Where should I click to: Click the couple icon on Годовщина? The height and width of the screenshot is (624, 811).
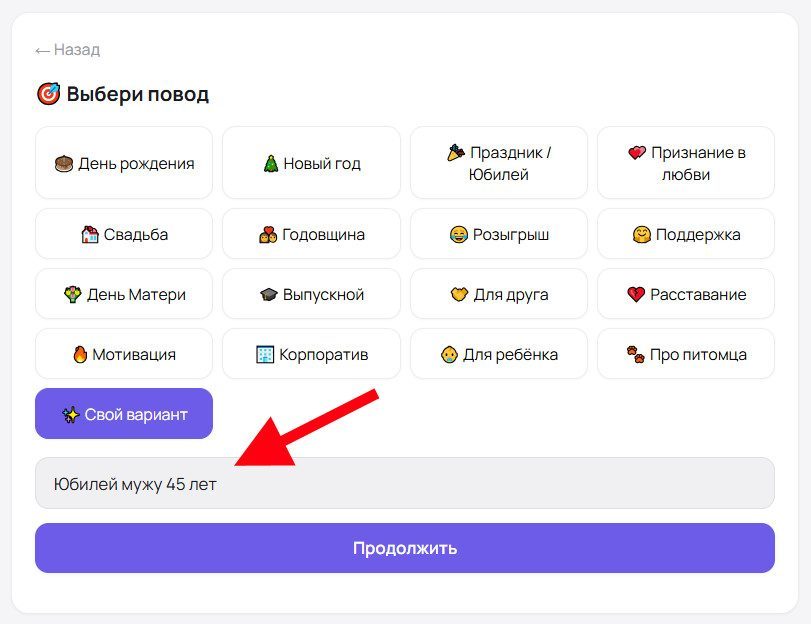[x=268, y=234]
